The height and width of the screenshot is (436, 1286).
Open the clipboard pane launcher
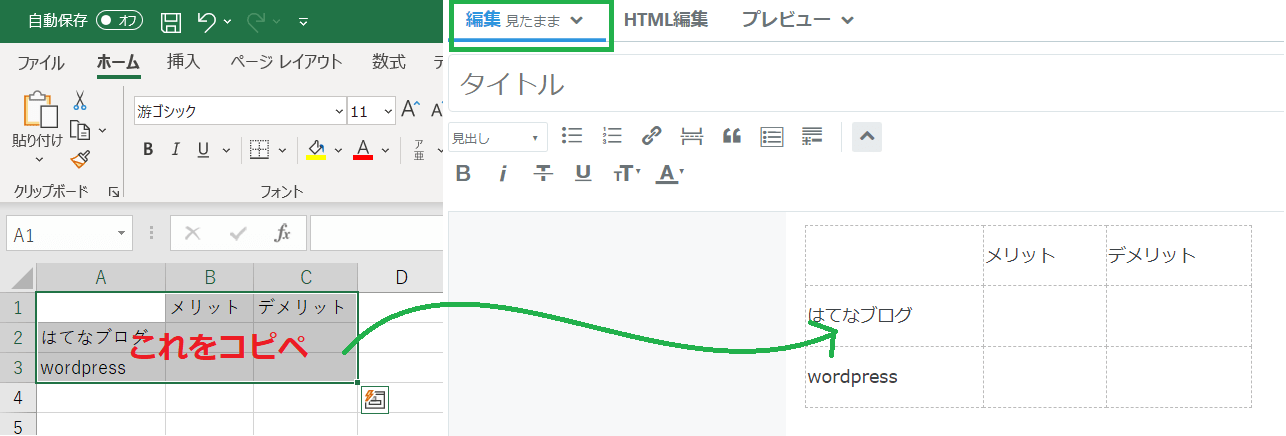point(113,191)
